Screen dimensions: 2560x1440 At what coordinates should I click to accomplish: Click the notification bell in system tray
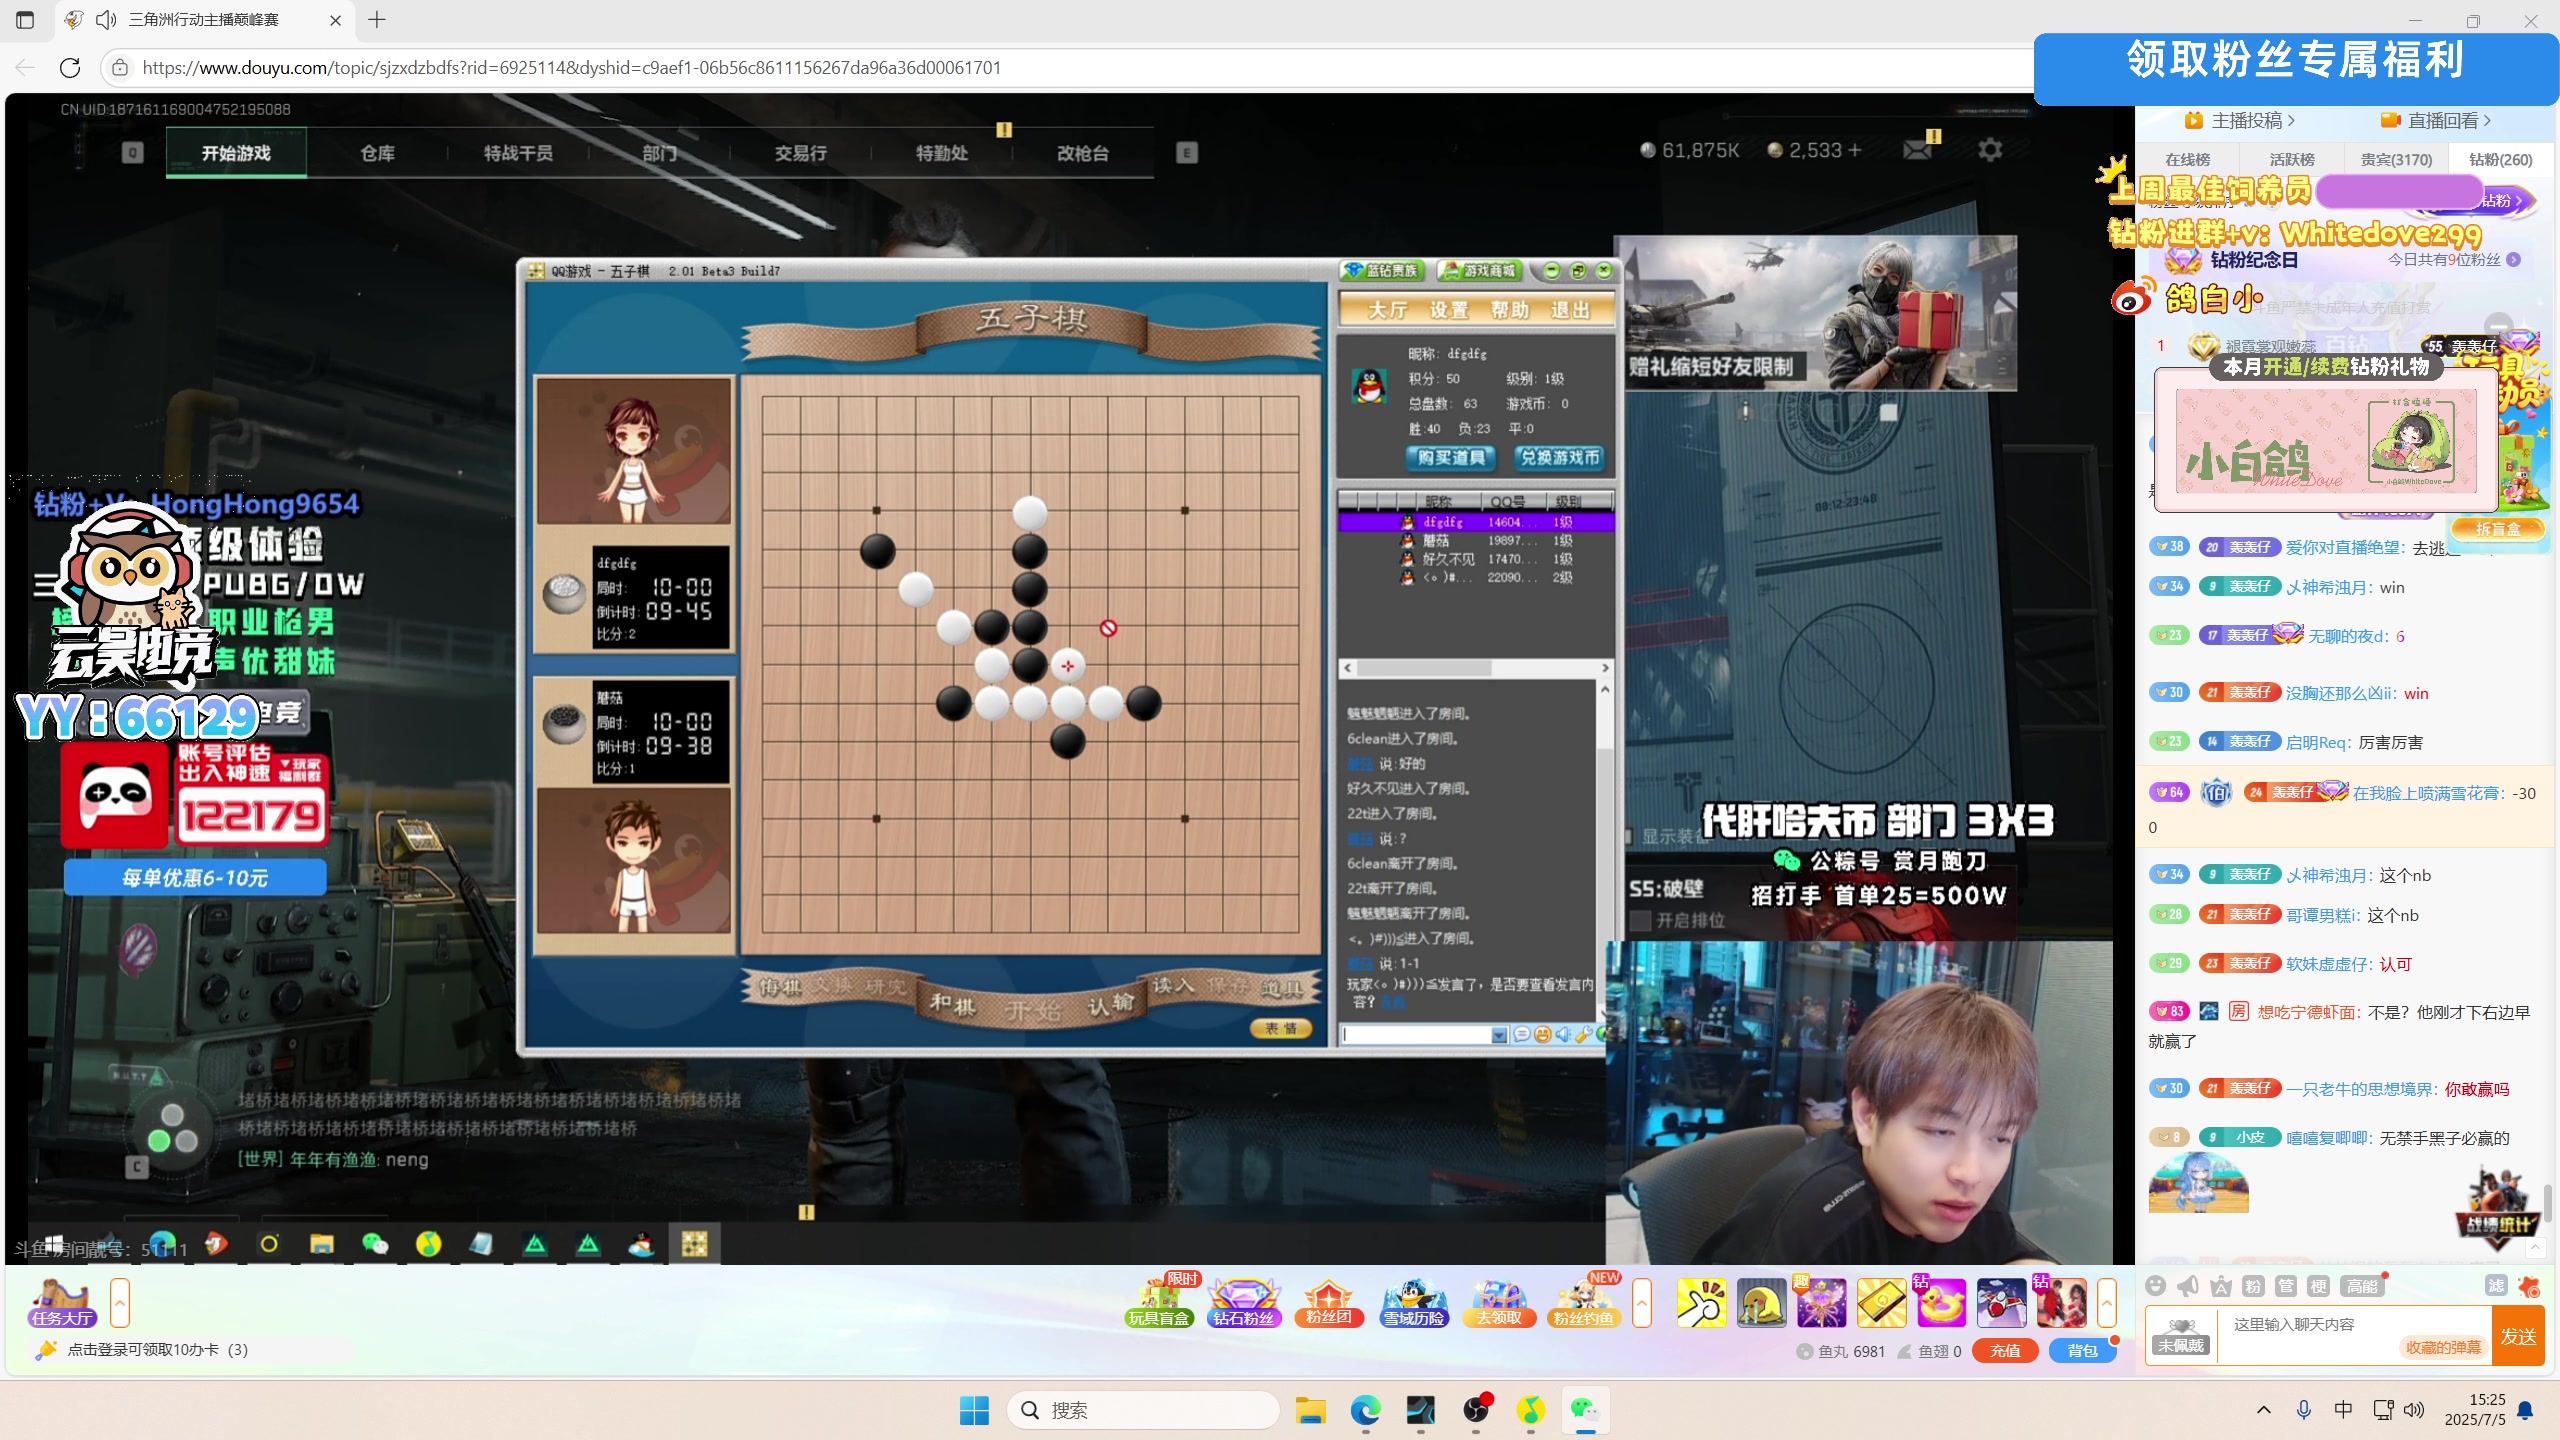[x=2525, y=1410]
